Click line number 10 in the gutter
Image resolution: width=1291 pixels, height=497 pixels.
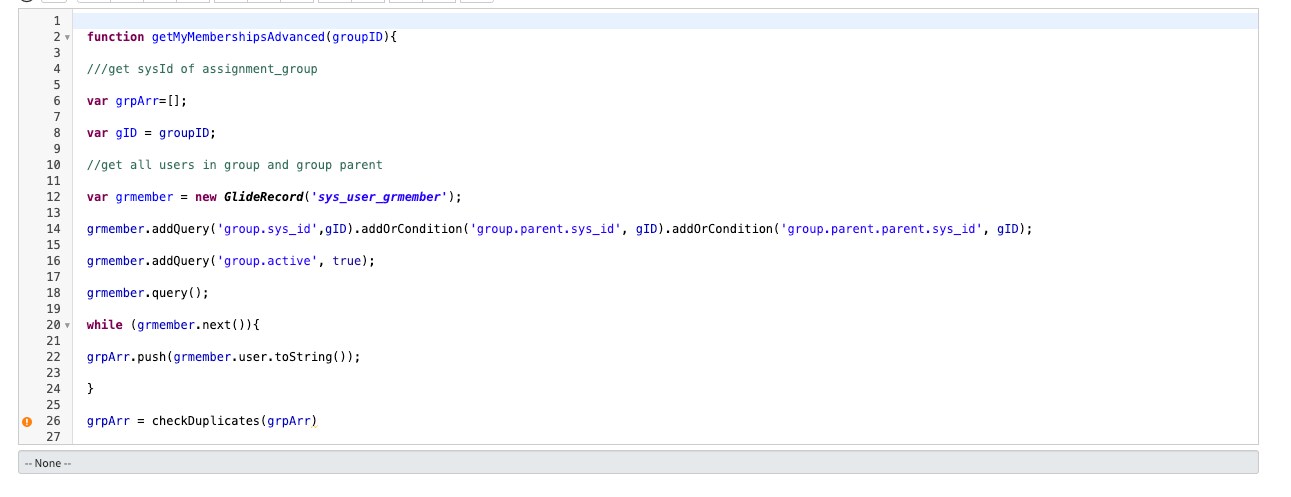pyautogui.click(x=53, y=165)
